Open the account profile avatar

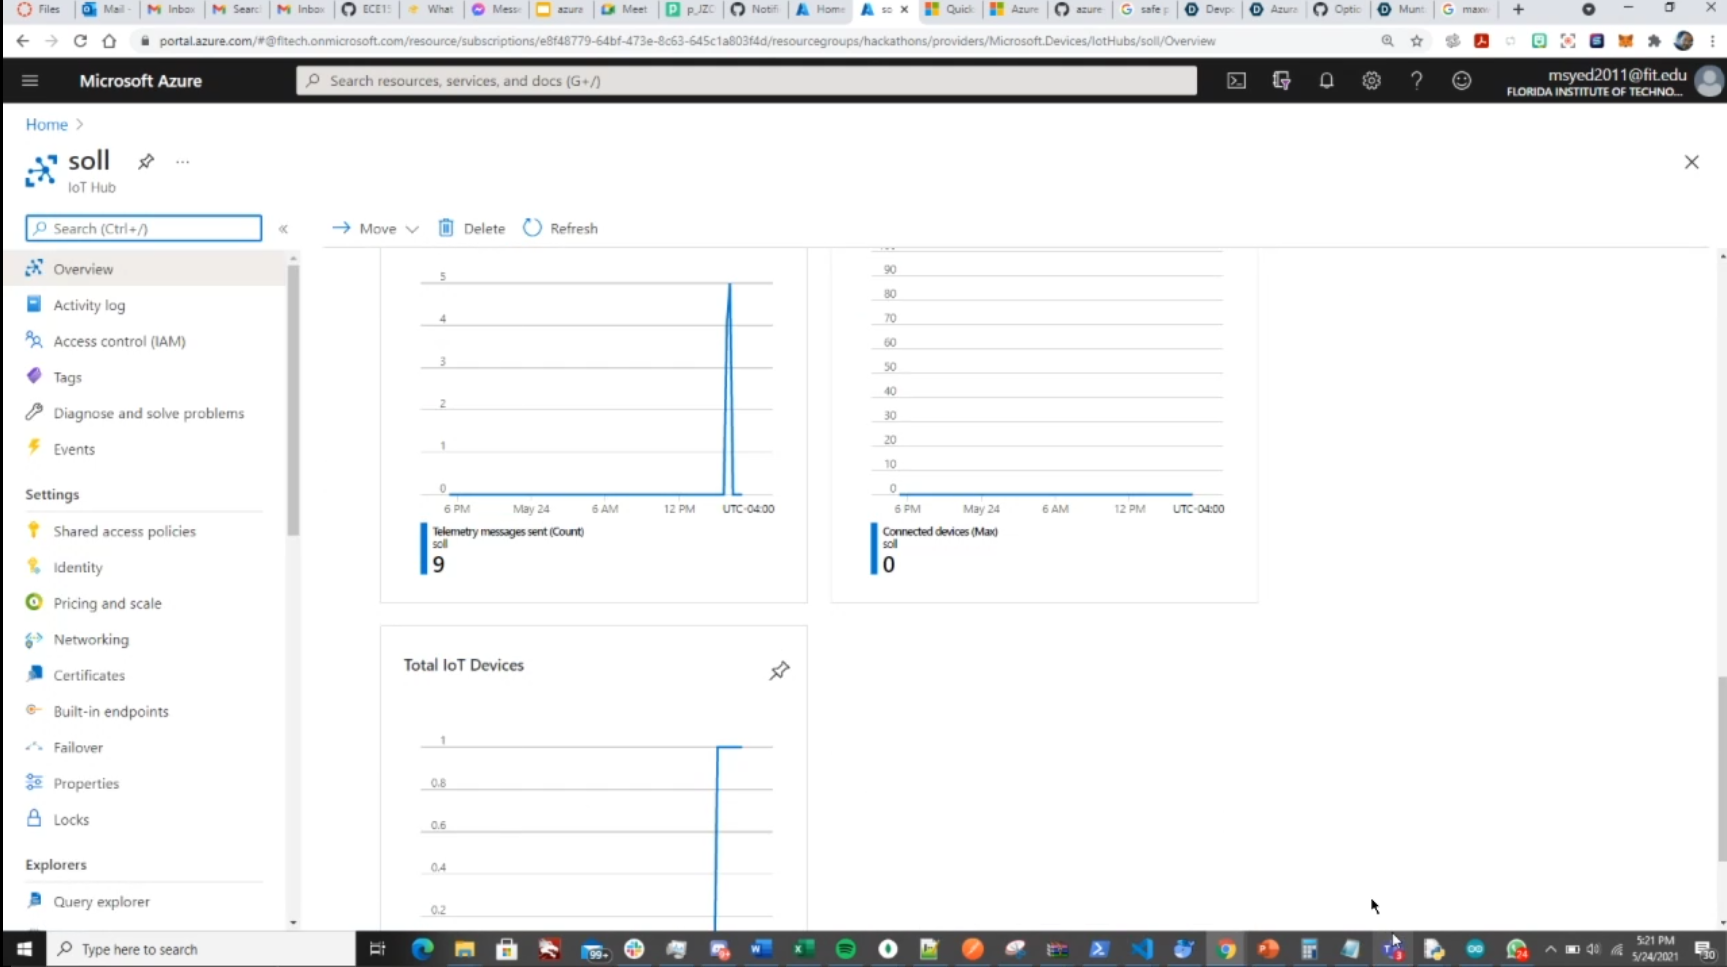(1709, 81)
